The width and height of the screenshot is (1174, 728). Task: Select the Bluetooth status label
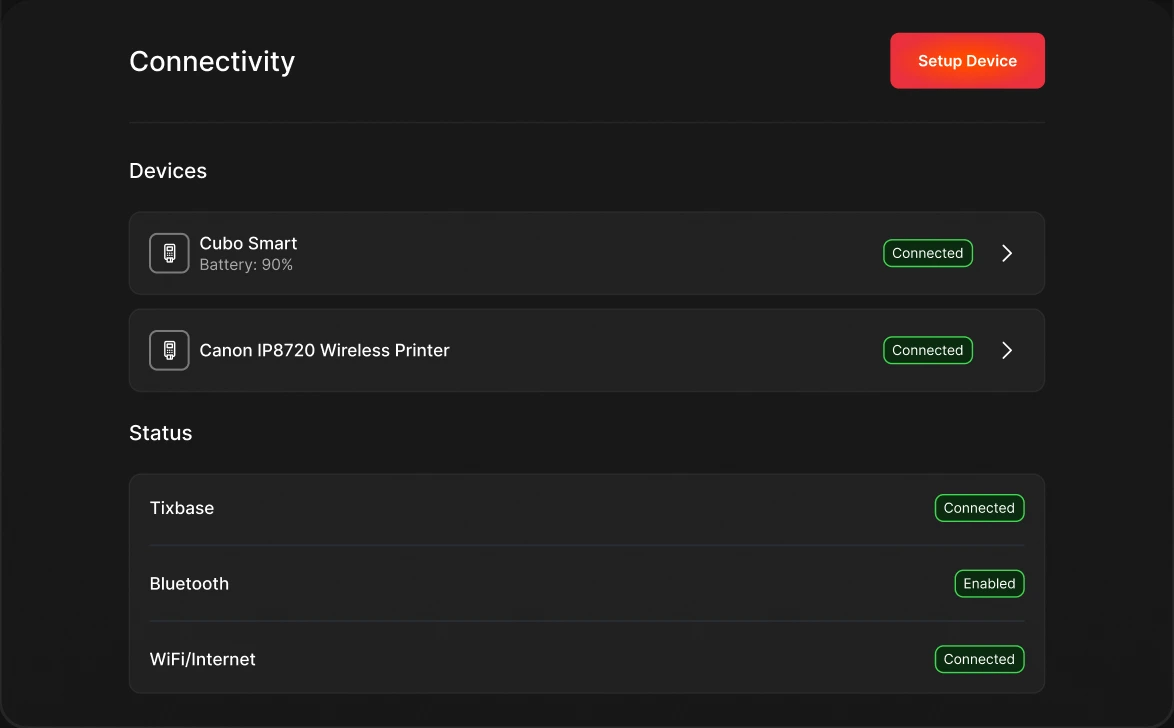[189, 583]
